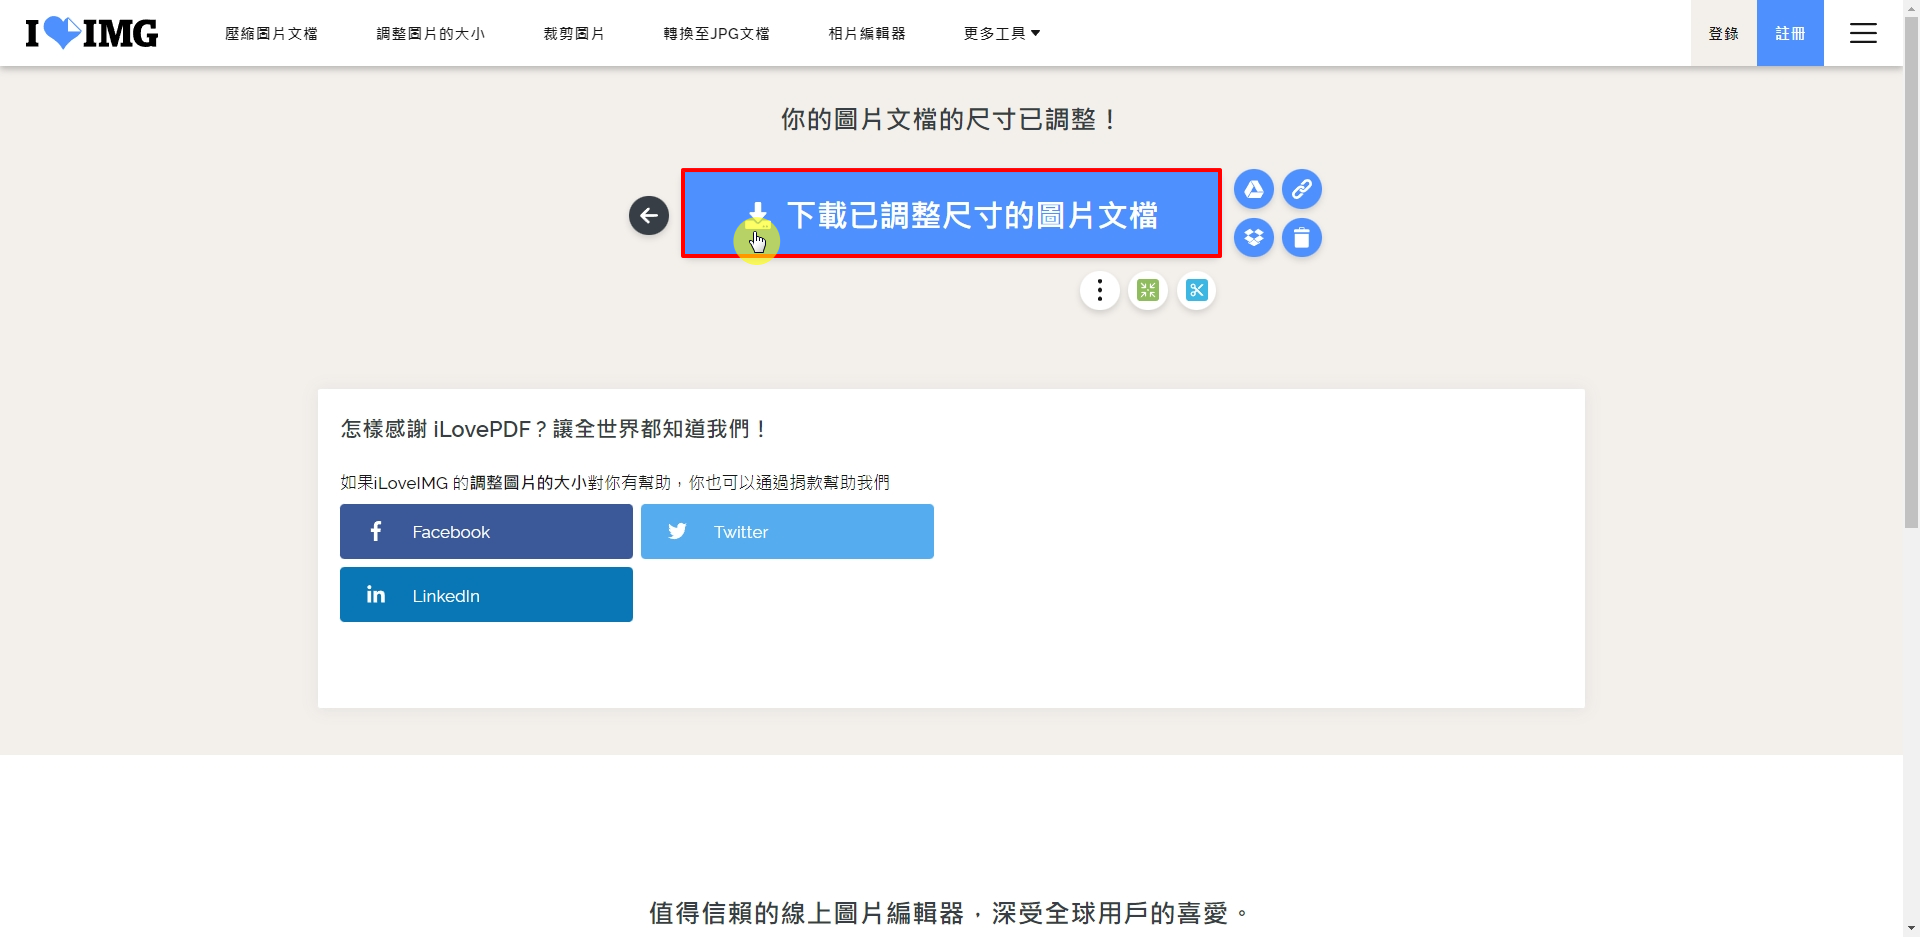Open 調整圖片的大小 in the navigation bar
This screenshot has width=1920, height=937.
(430, 33)
